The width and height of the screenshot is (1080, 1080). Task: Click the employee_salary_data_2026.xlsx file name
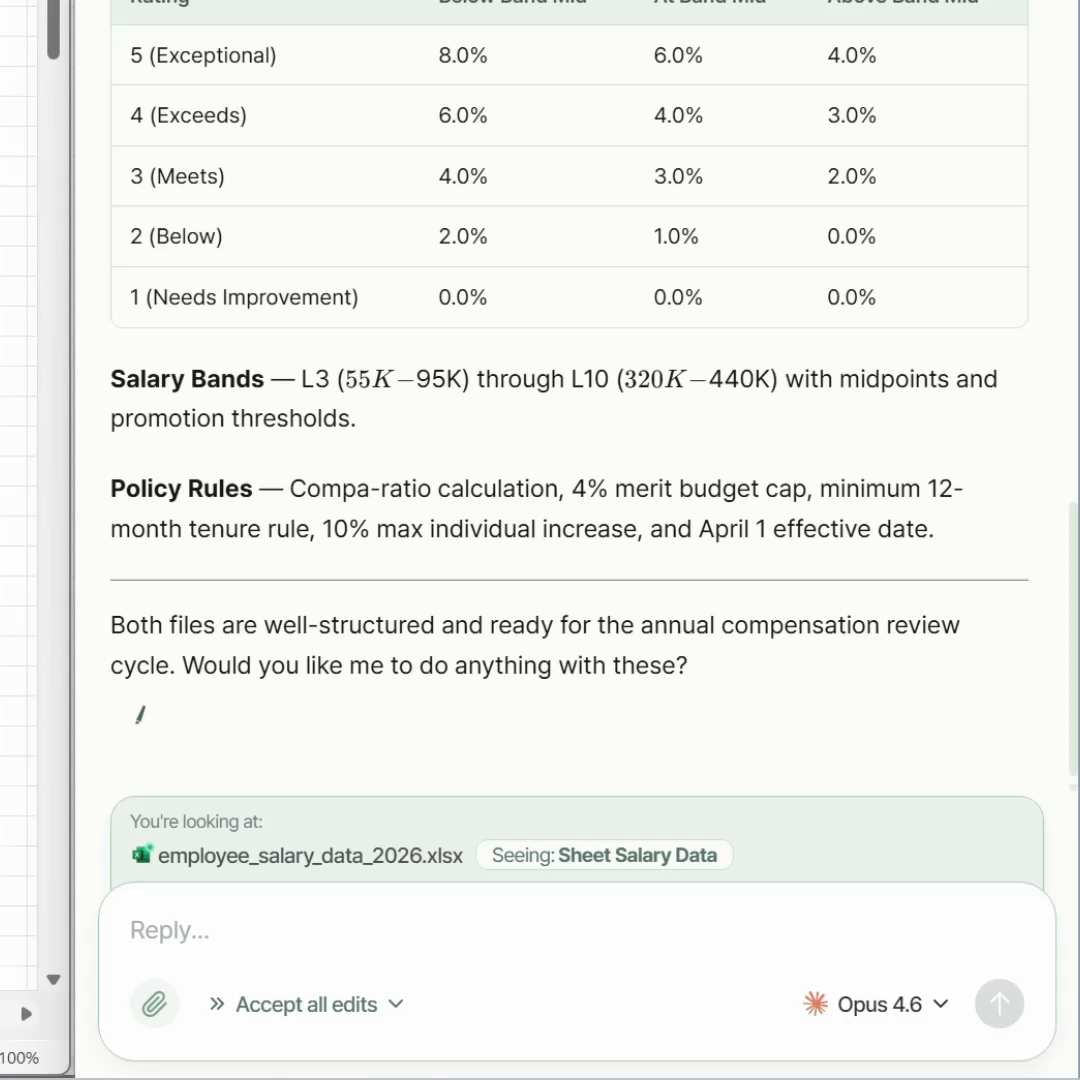click(310, 856)
